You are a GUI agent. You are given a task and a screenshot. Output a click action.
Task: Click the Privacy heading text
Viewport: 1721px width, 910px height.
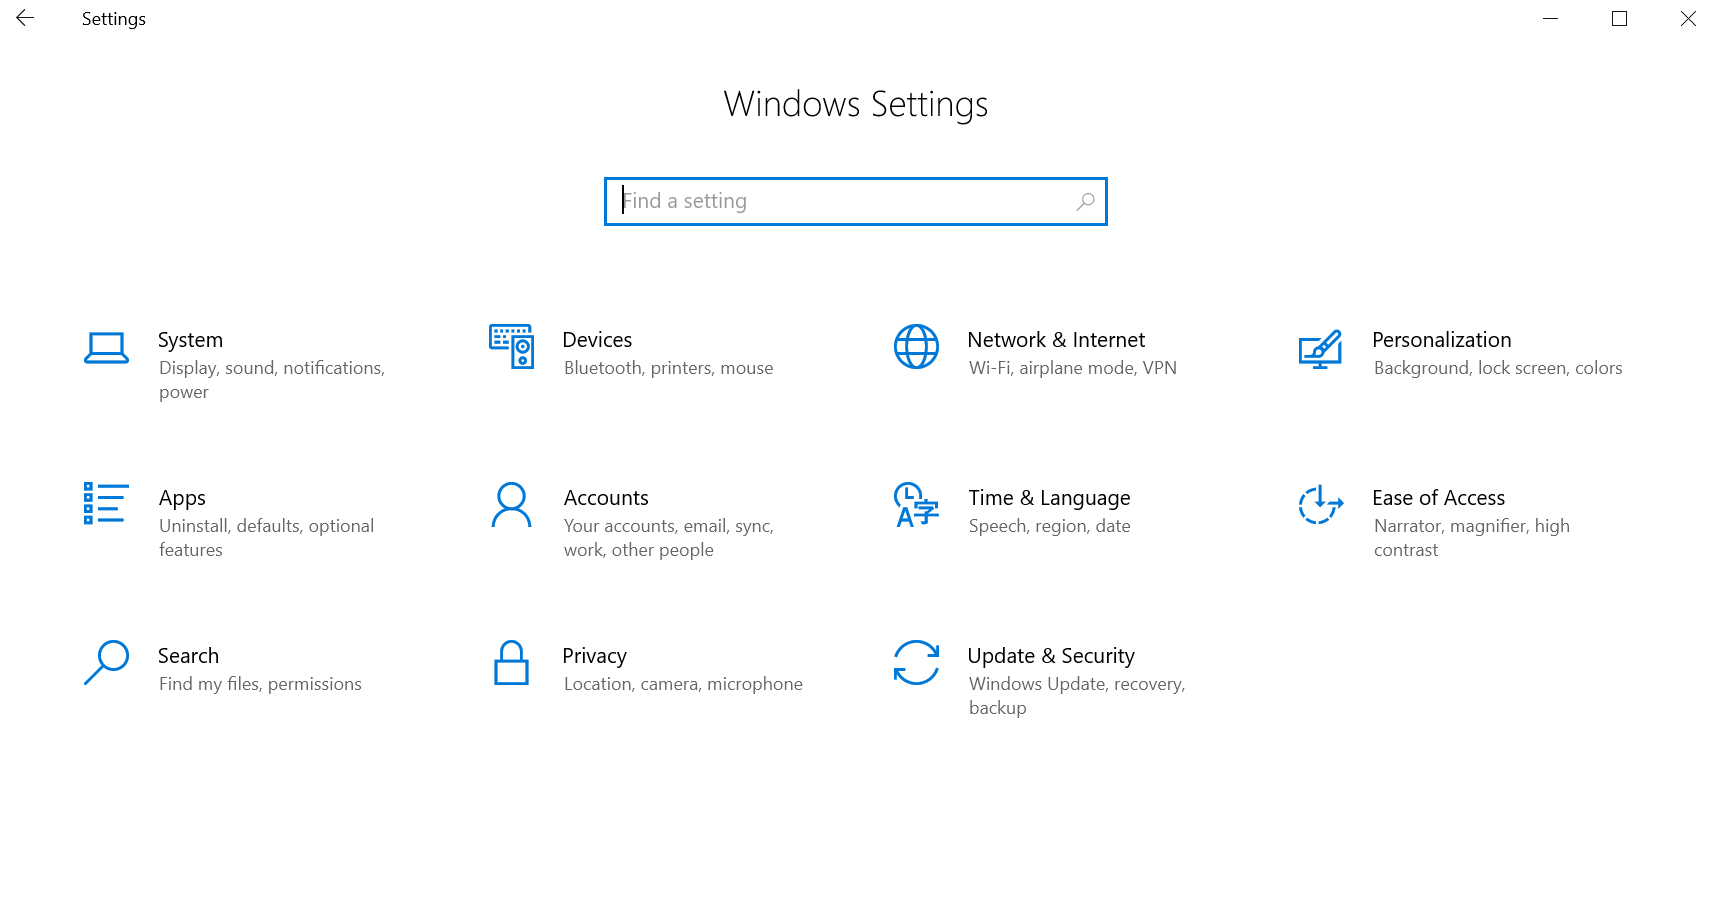point(594,656)
